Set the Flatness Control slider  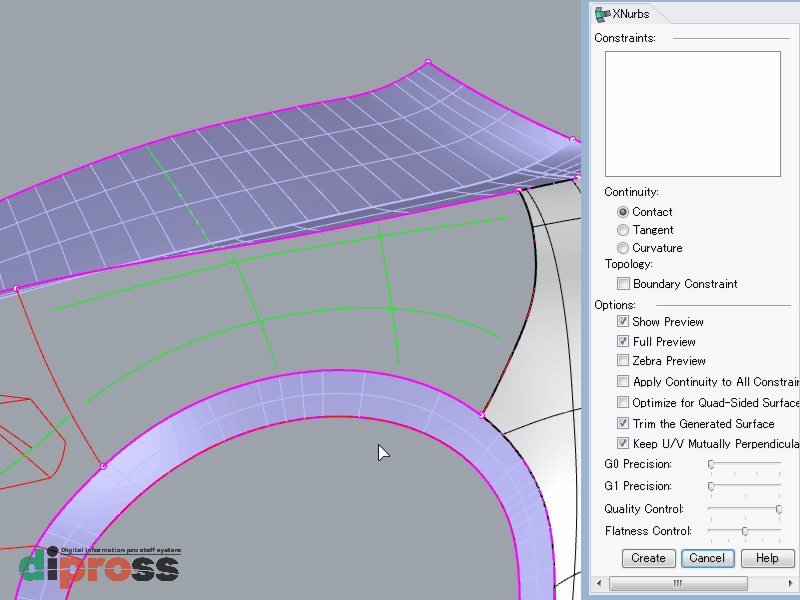(744, 531)
